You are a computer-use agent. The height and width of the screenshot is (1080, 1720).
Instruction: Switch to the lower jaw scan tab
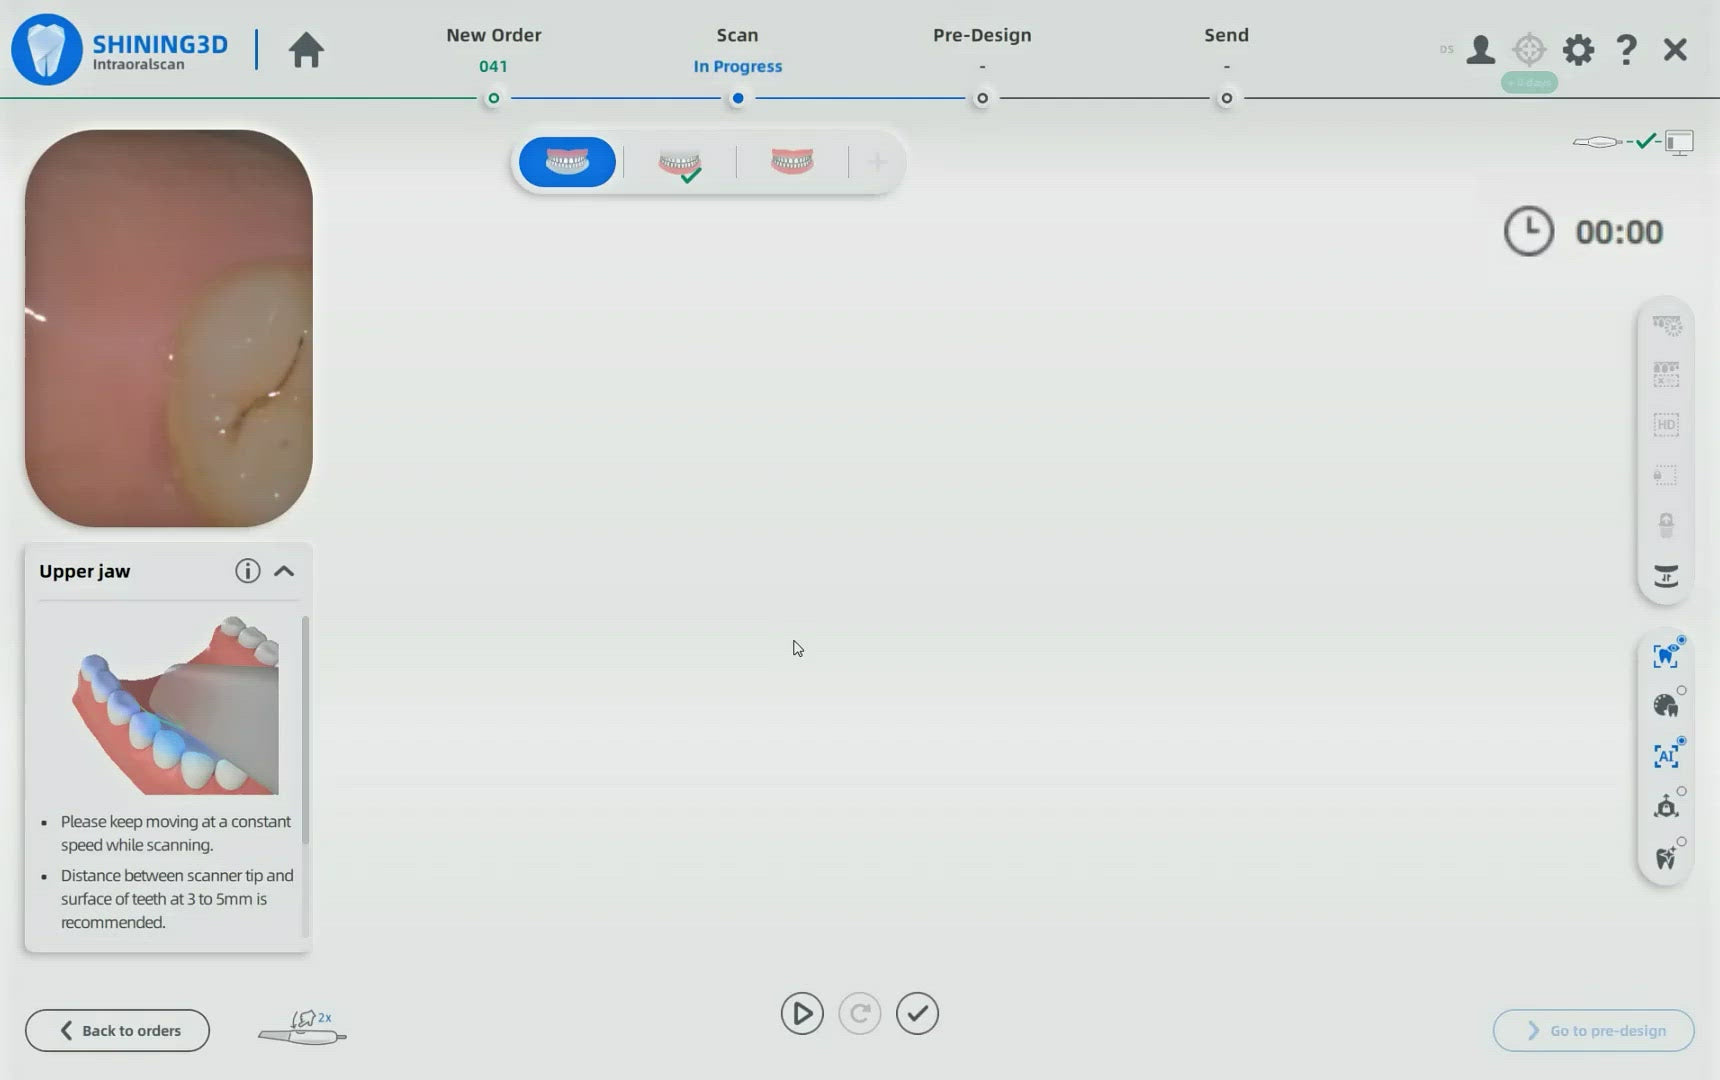680,162
